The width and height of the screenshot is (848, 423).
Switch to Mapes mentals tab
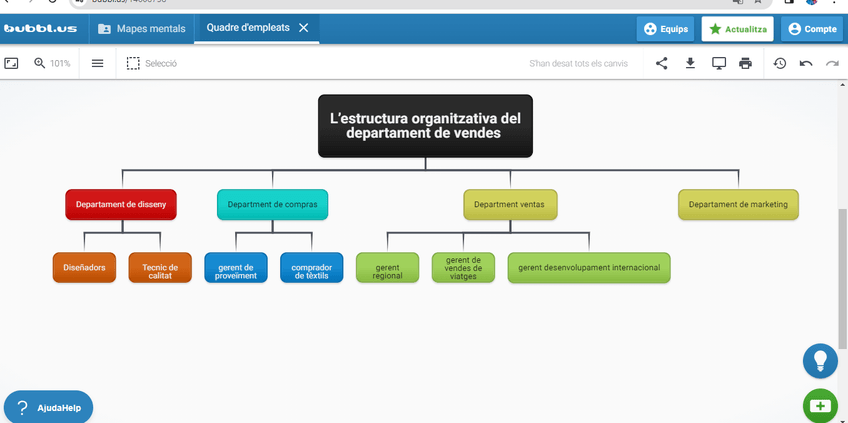point(141,29)
